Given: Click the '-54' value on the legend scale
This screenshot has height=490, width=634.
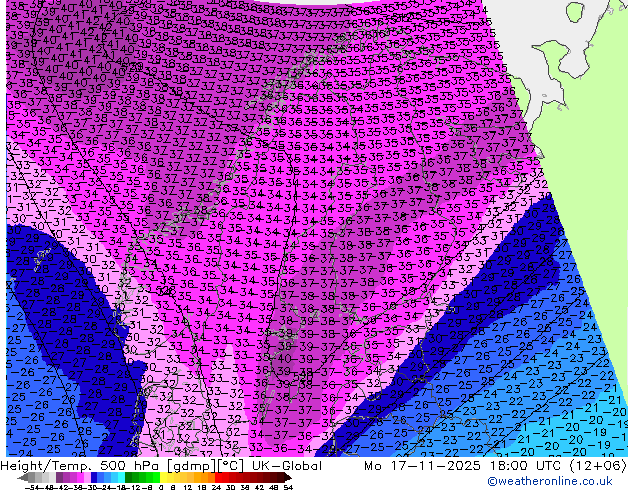Looking at the screenshot, I should (x=32, y=488).
